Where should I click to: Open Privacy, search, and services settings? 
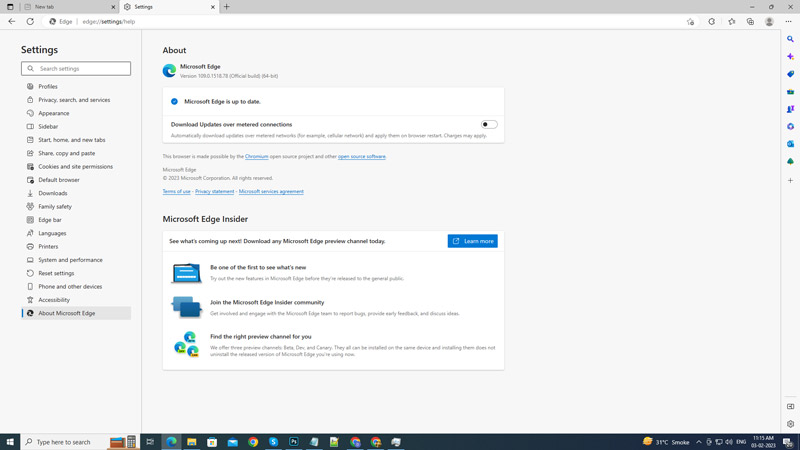(76, 100)
